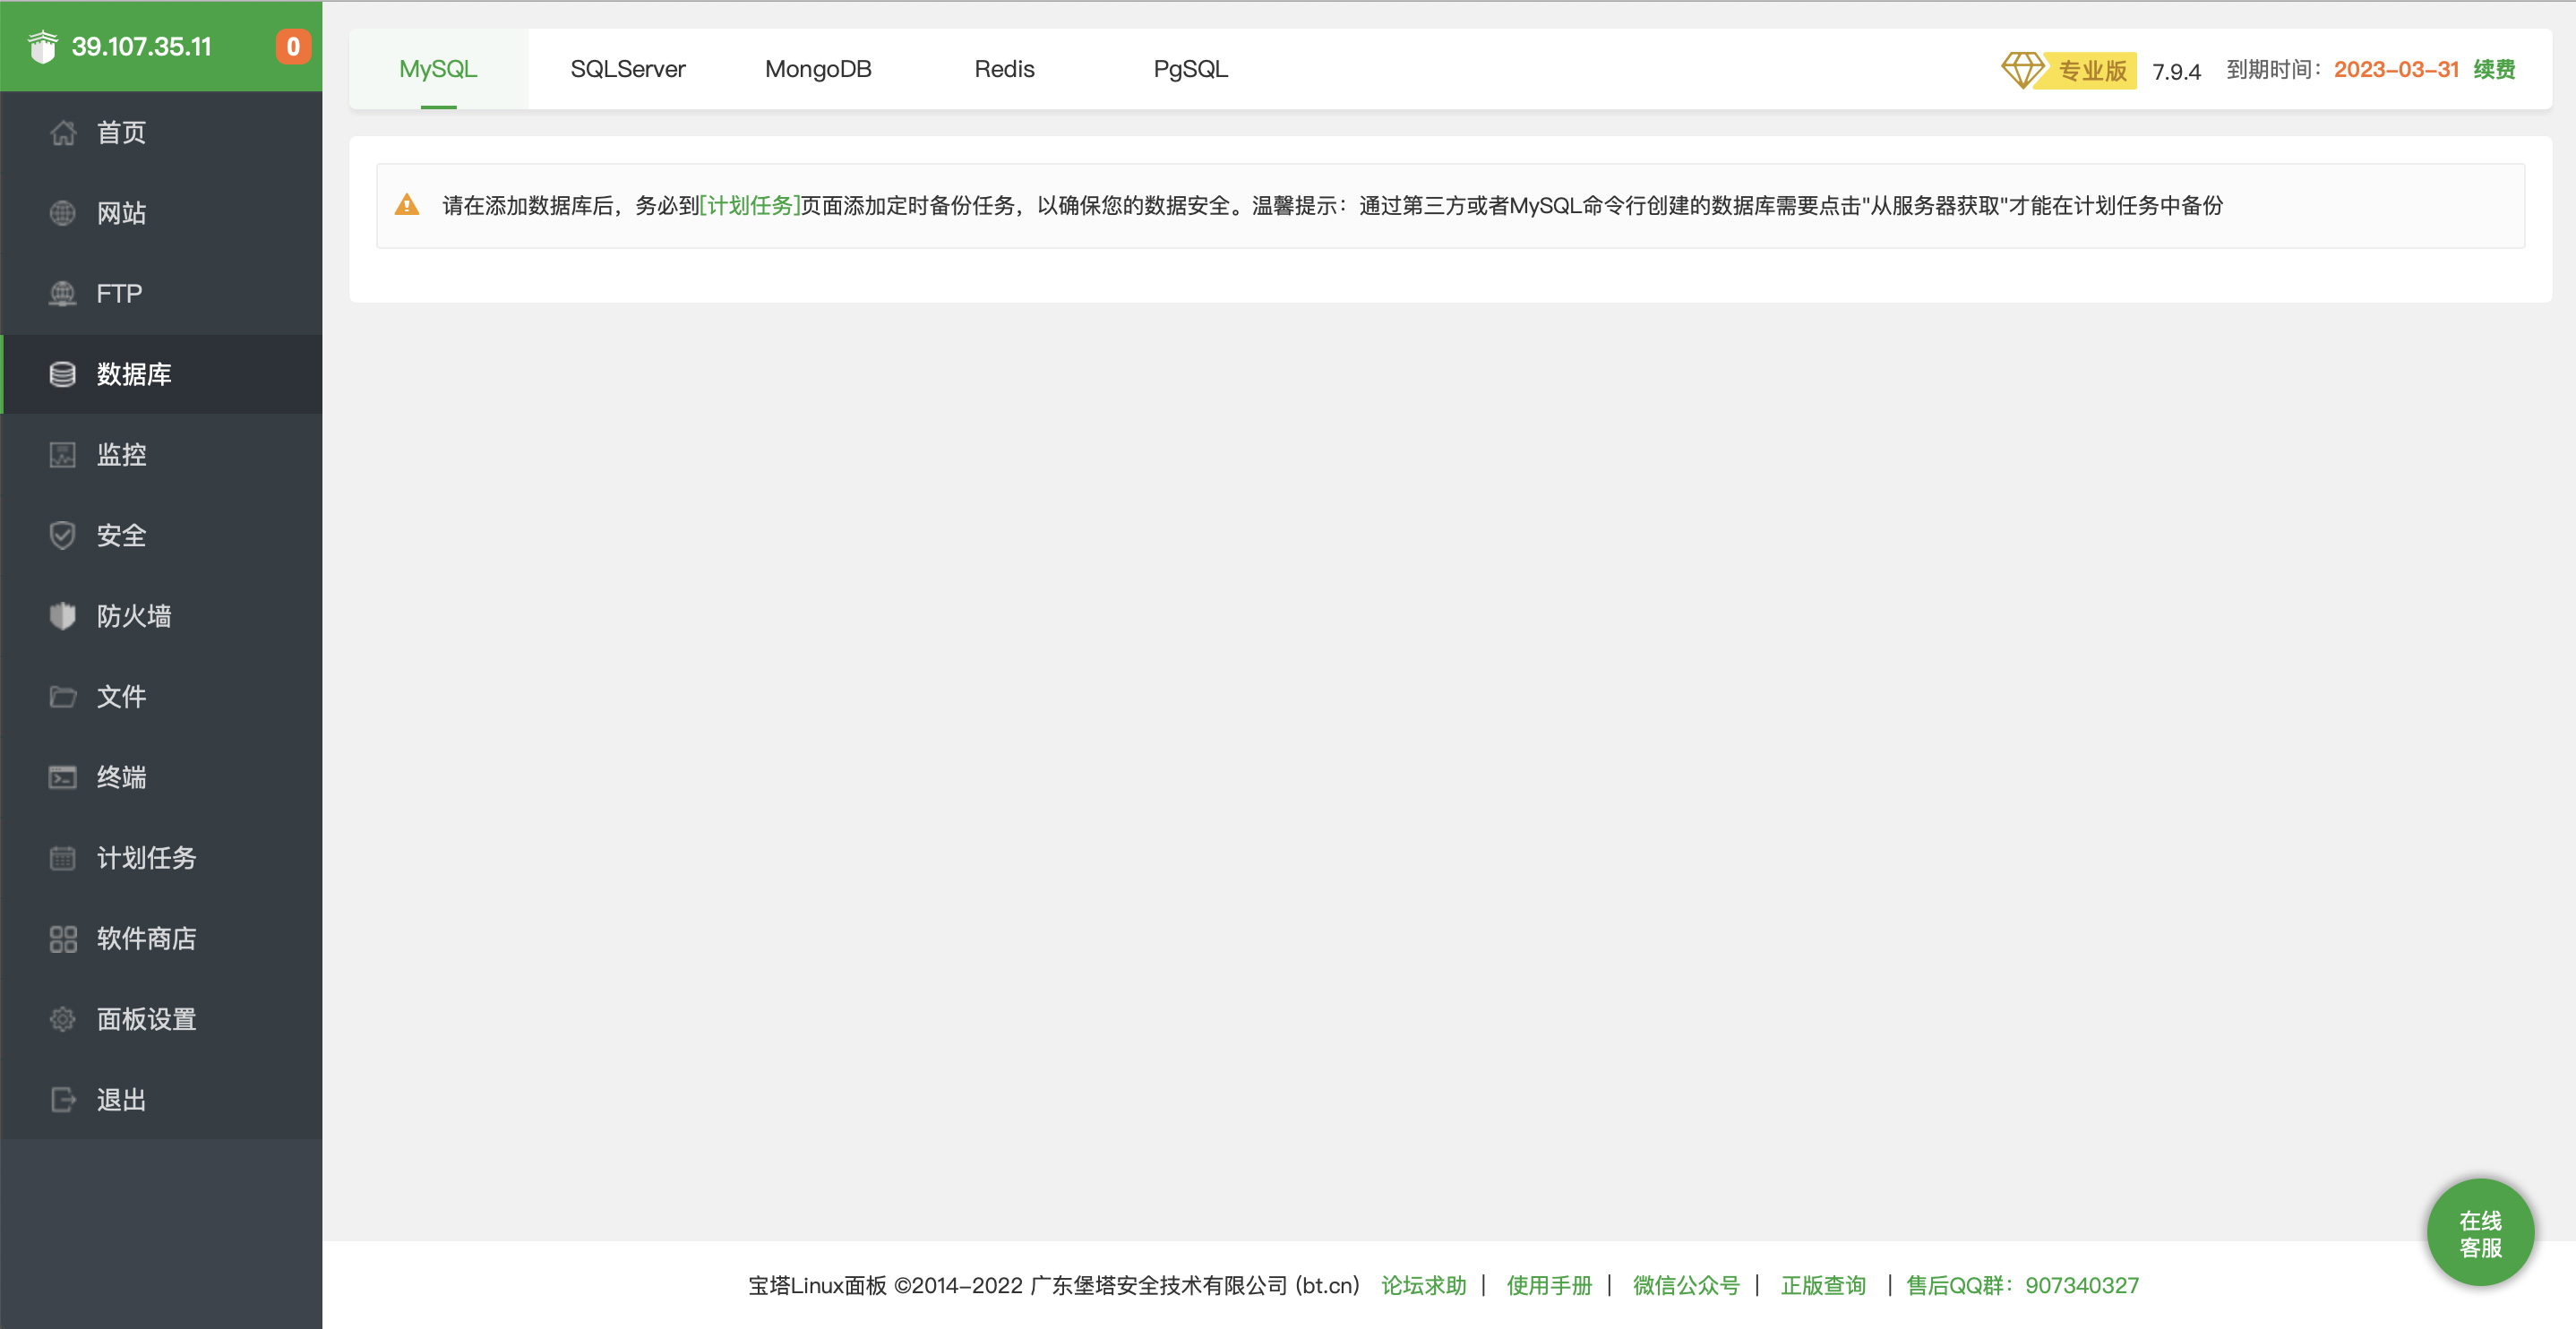Viewport: 2576px width, 1329px height.
Task: Click the orange 0 notification badge
Action: pos(293,46)
